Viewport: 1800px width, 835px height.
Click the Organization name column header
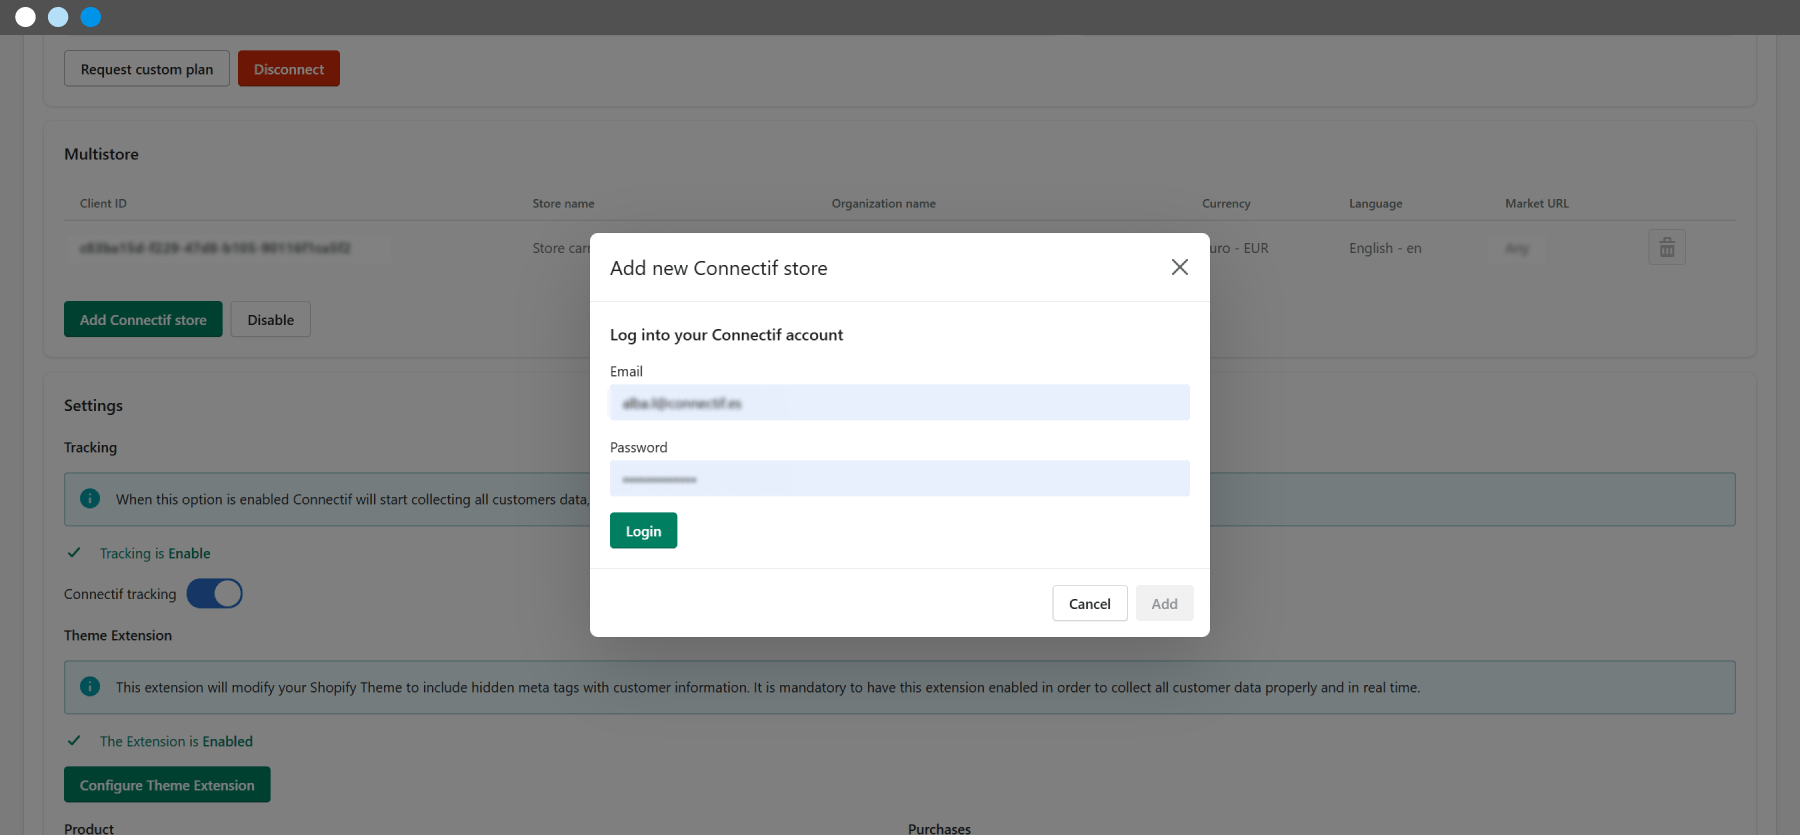[884, 203]
